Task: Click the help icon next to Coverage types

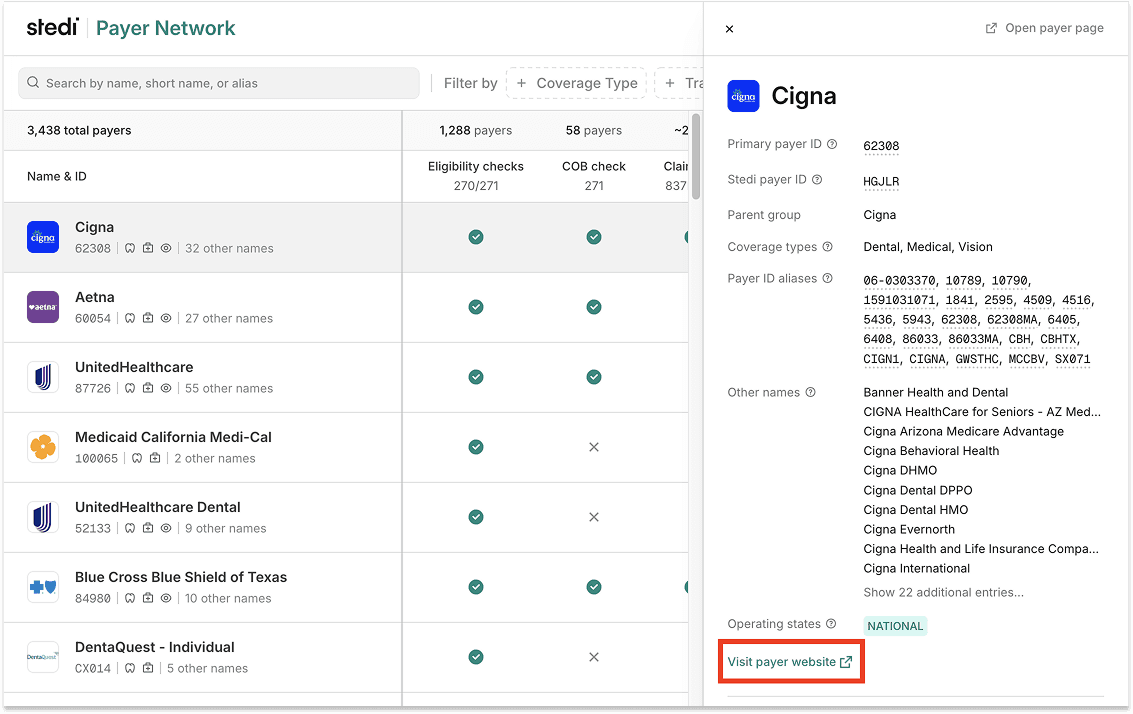Action: pos(828,246)
